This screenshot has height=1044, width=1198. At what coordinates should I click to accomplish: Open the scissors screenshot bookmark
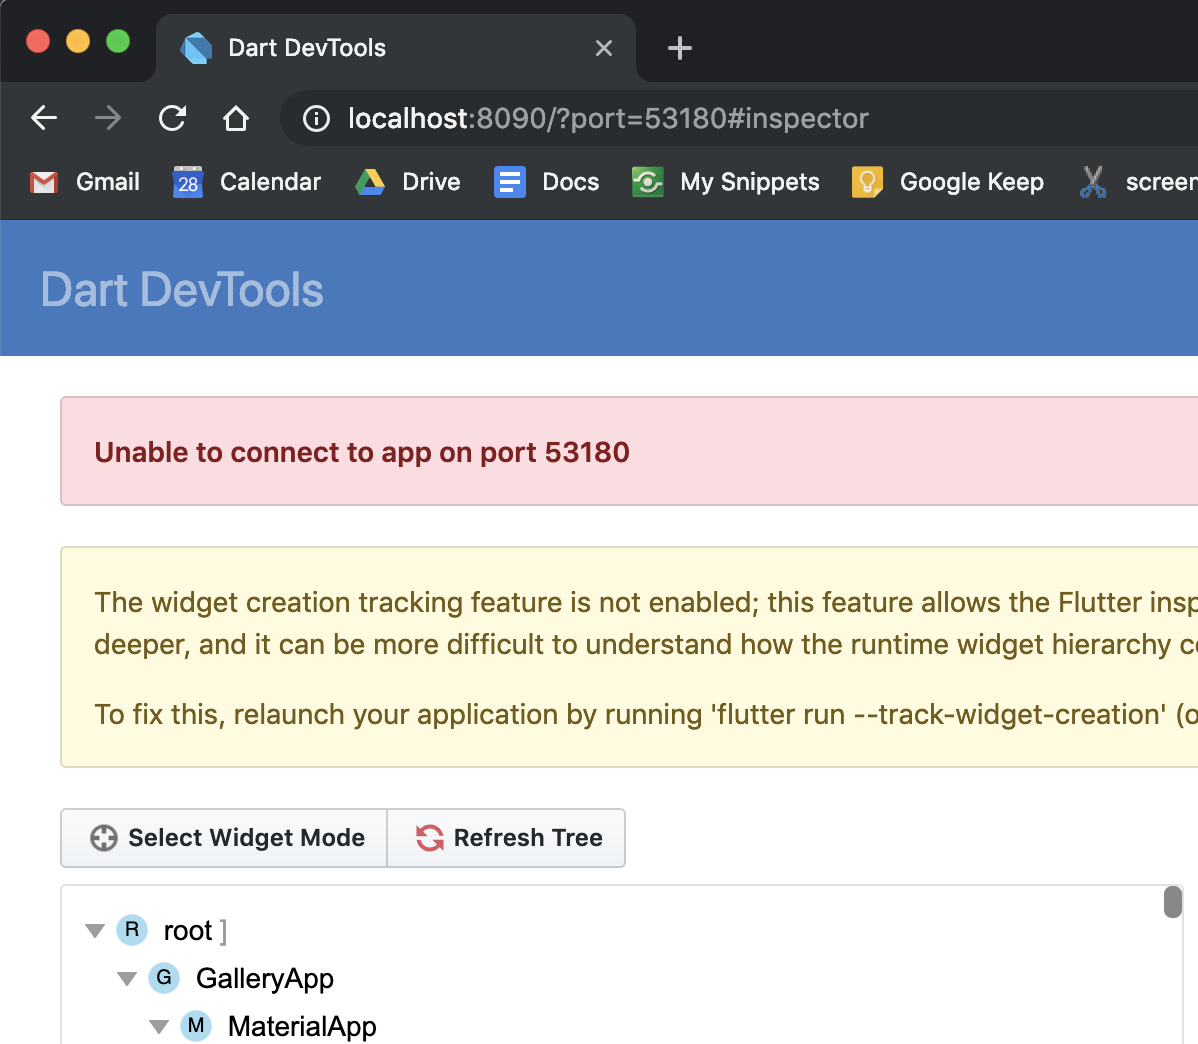click(x=1138, y=182)
